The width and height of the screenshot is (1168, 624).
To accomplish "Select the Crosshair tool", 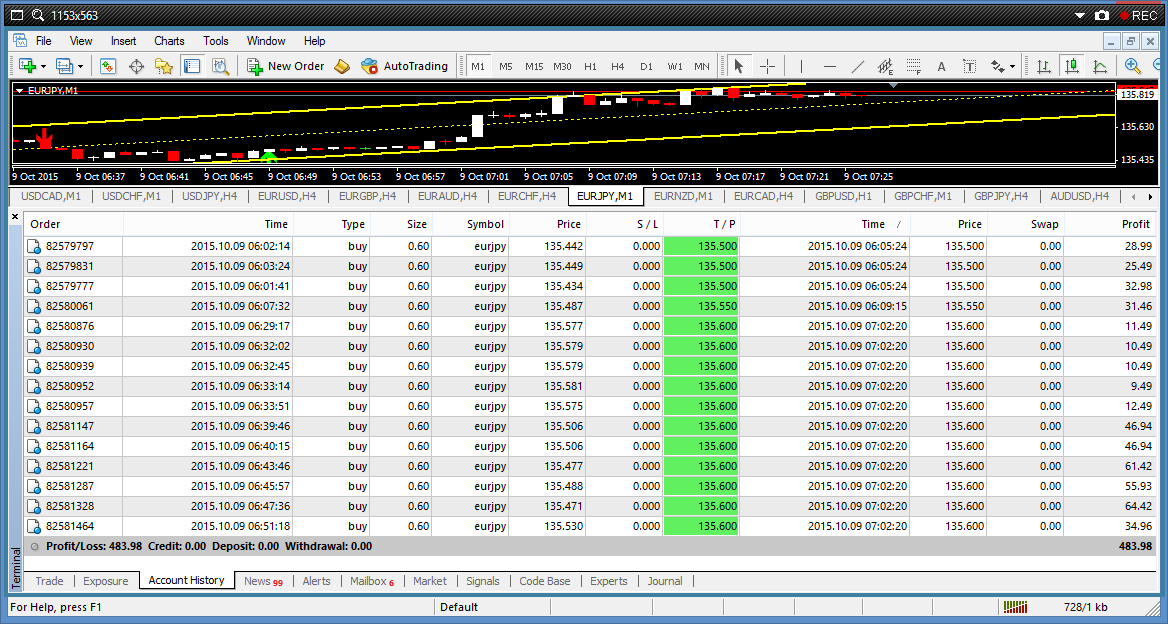I will coord(767,66).
